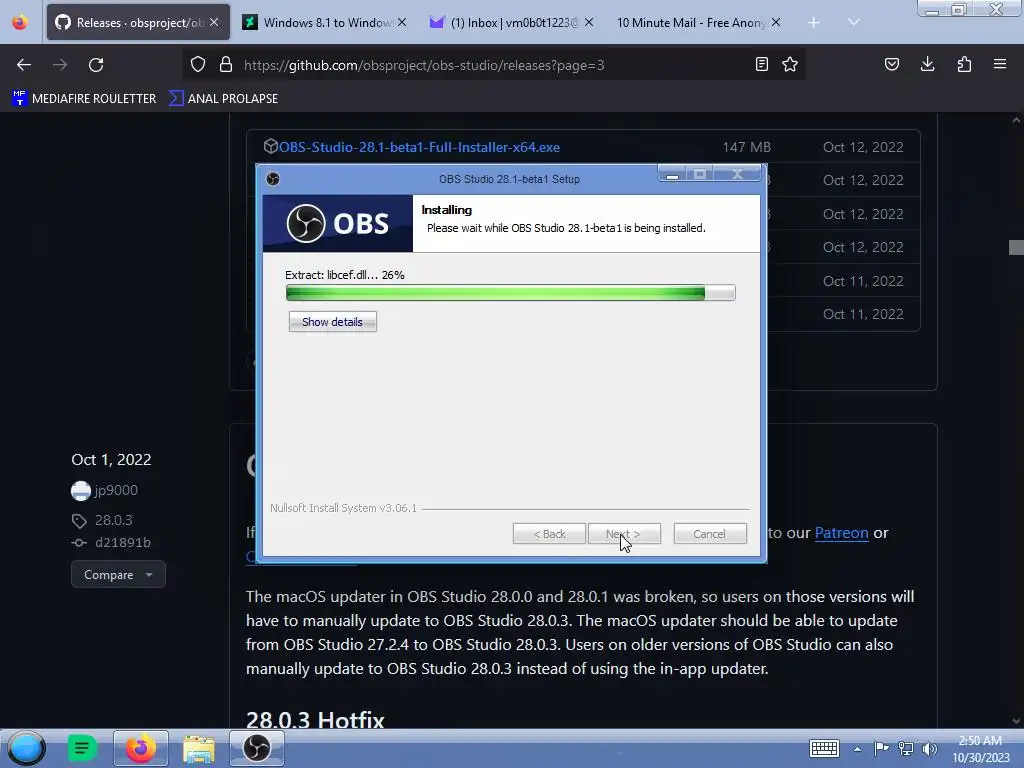The image size is (1024, 768).
Task: Switch to the Windows 8.1 to Windows tab
Action: point(325,23)
